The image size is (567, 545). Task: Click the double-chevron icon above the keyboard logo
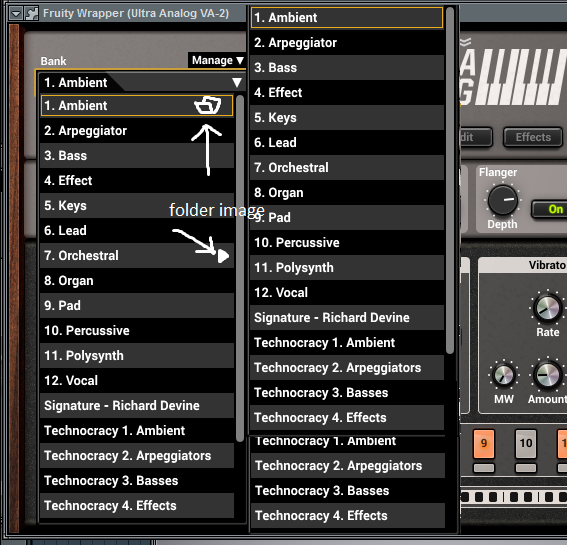coord(465,42)
